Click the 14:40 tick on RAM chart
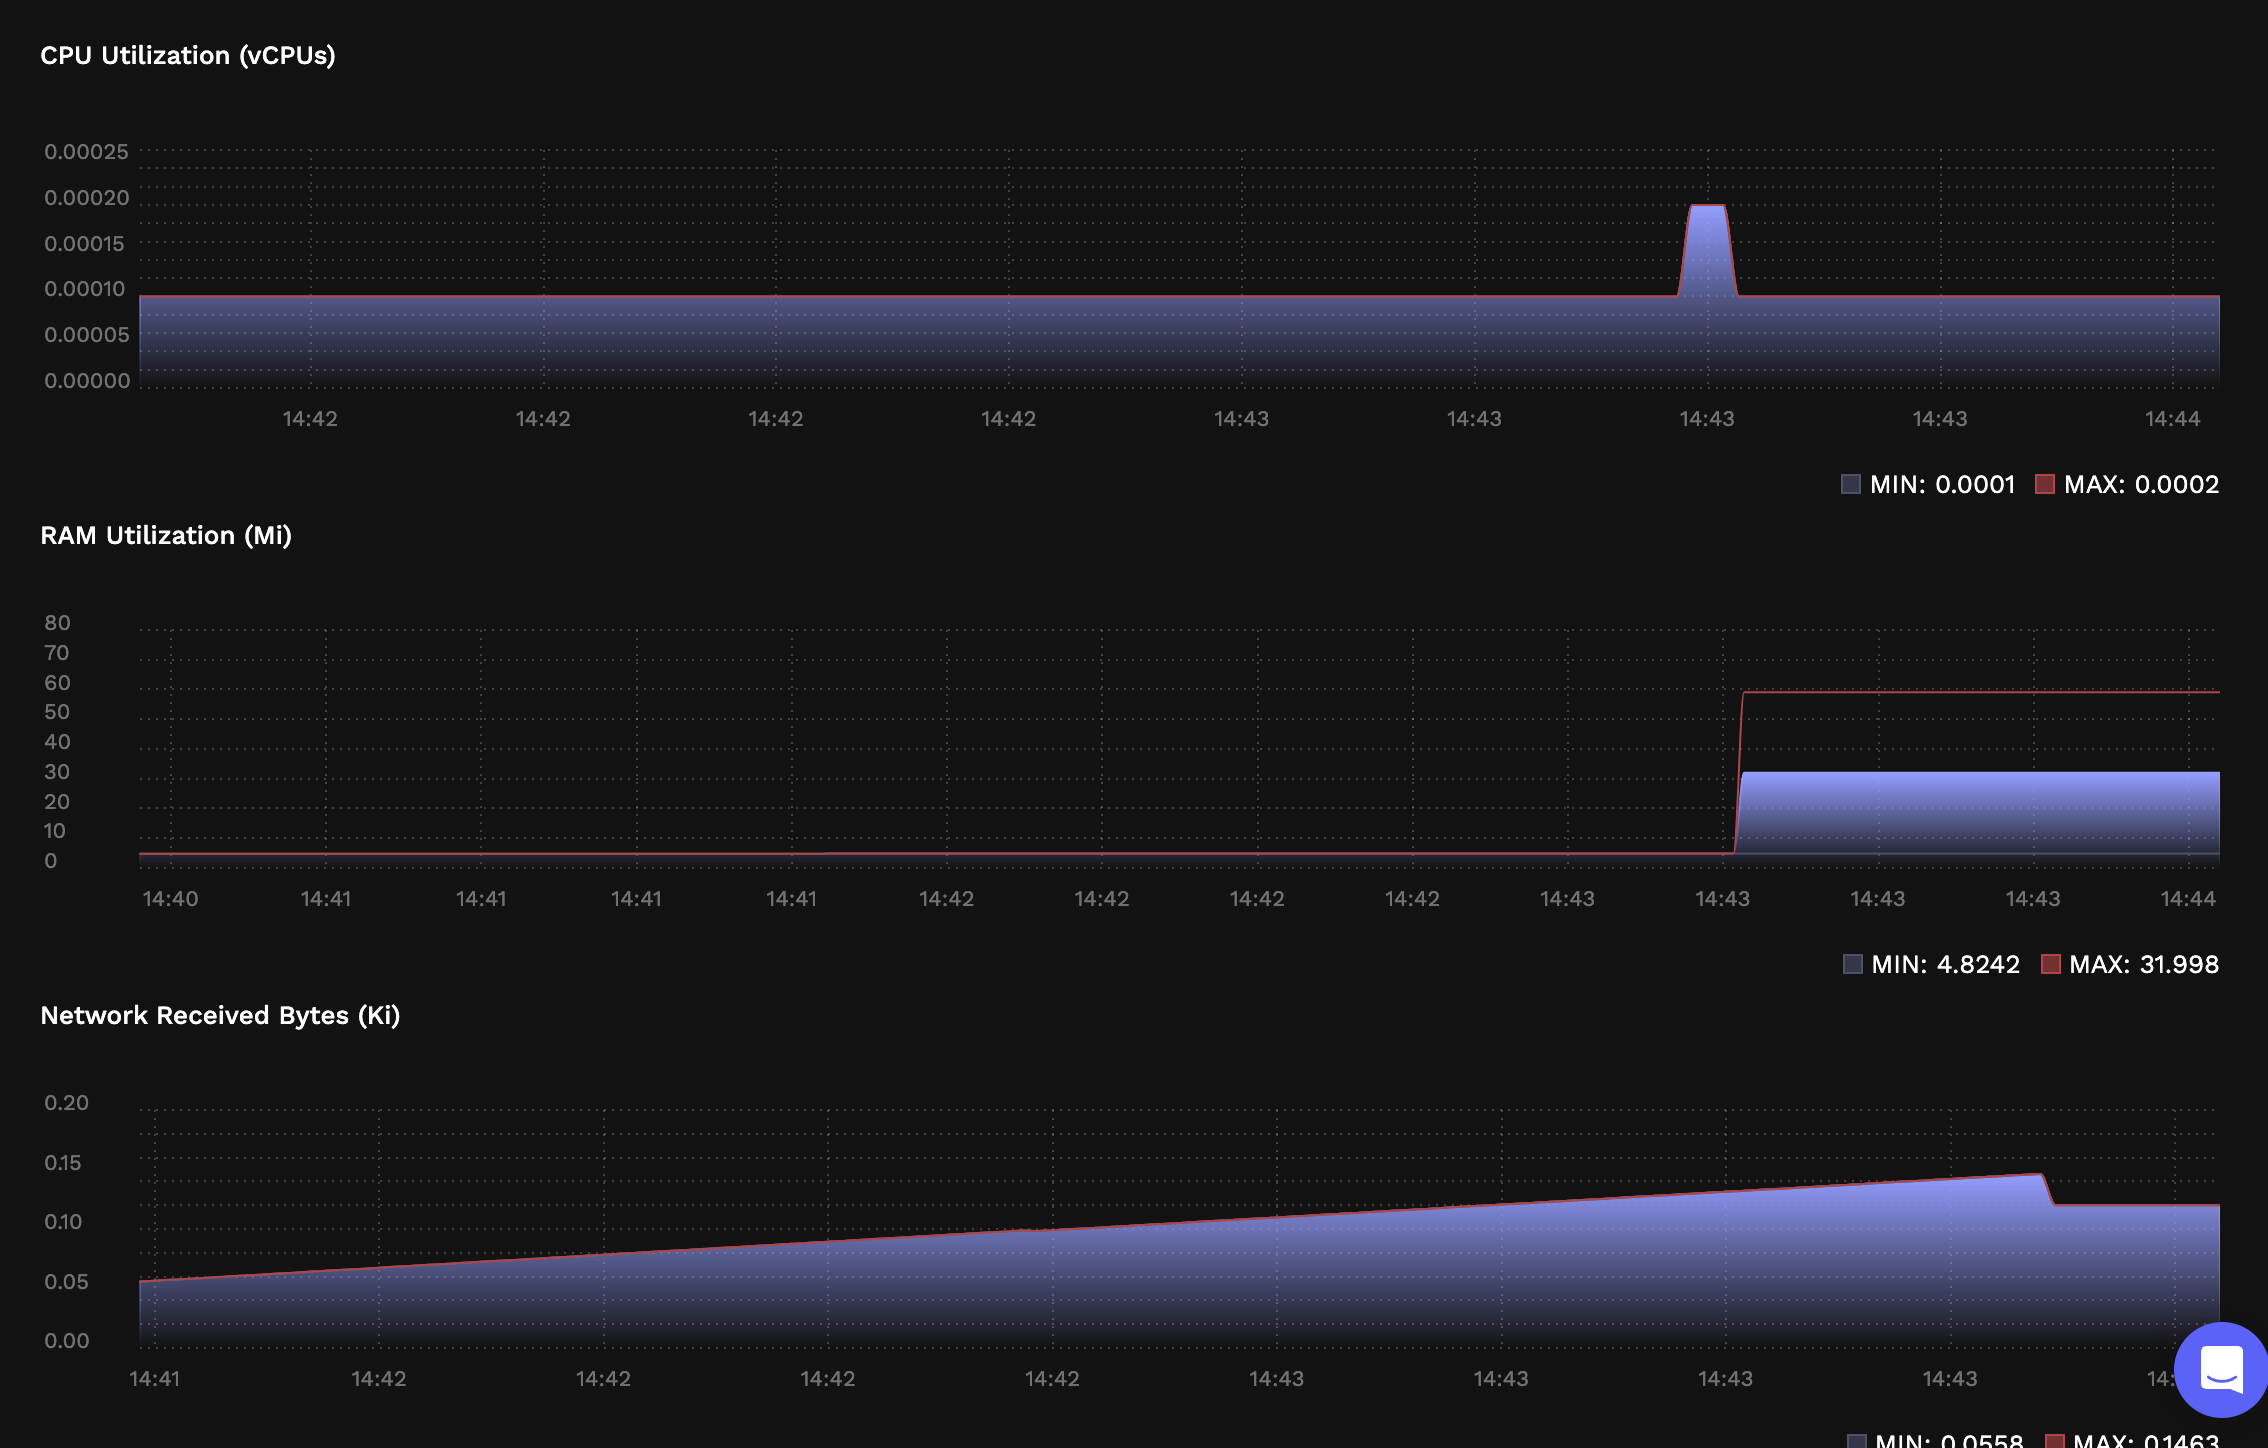Image resolution: width=2268 pixels, height=1448 pixels. pos(170,899)
